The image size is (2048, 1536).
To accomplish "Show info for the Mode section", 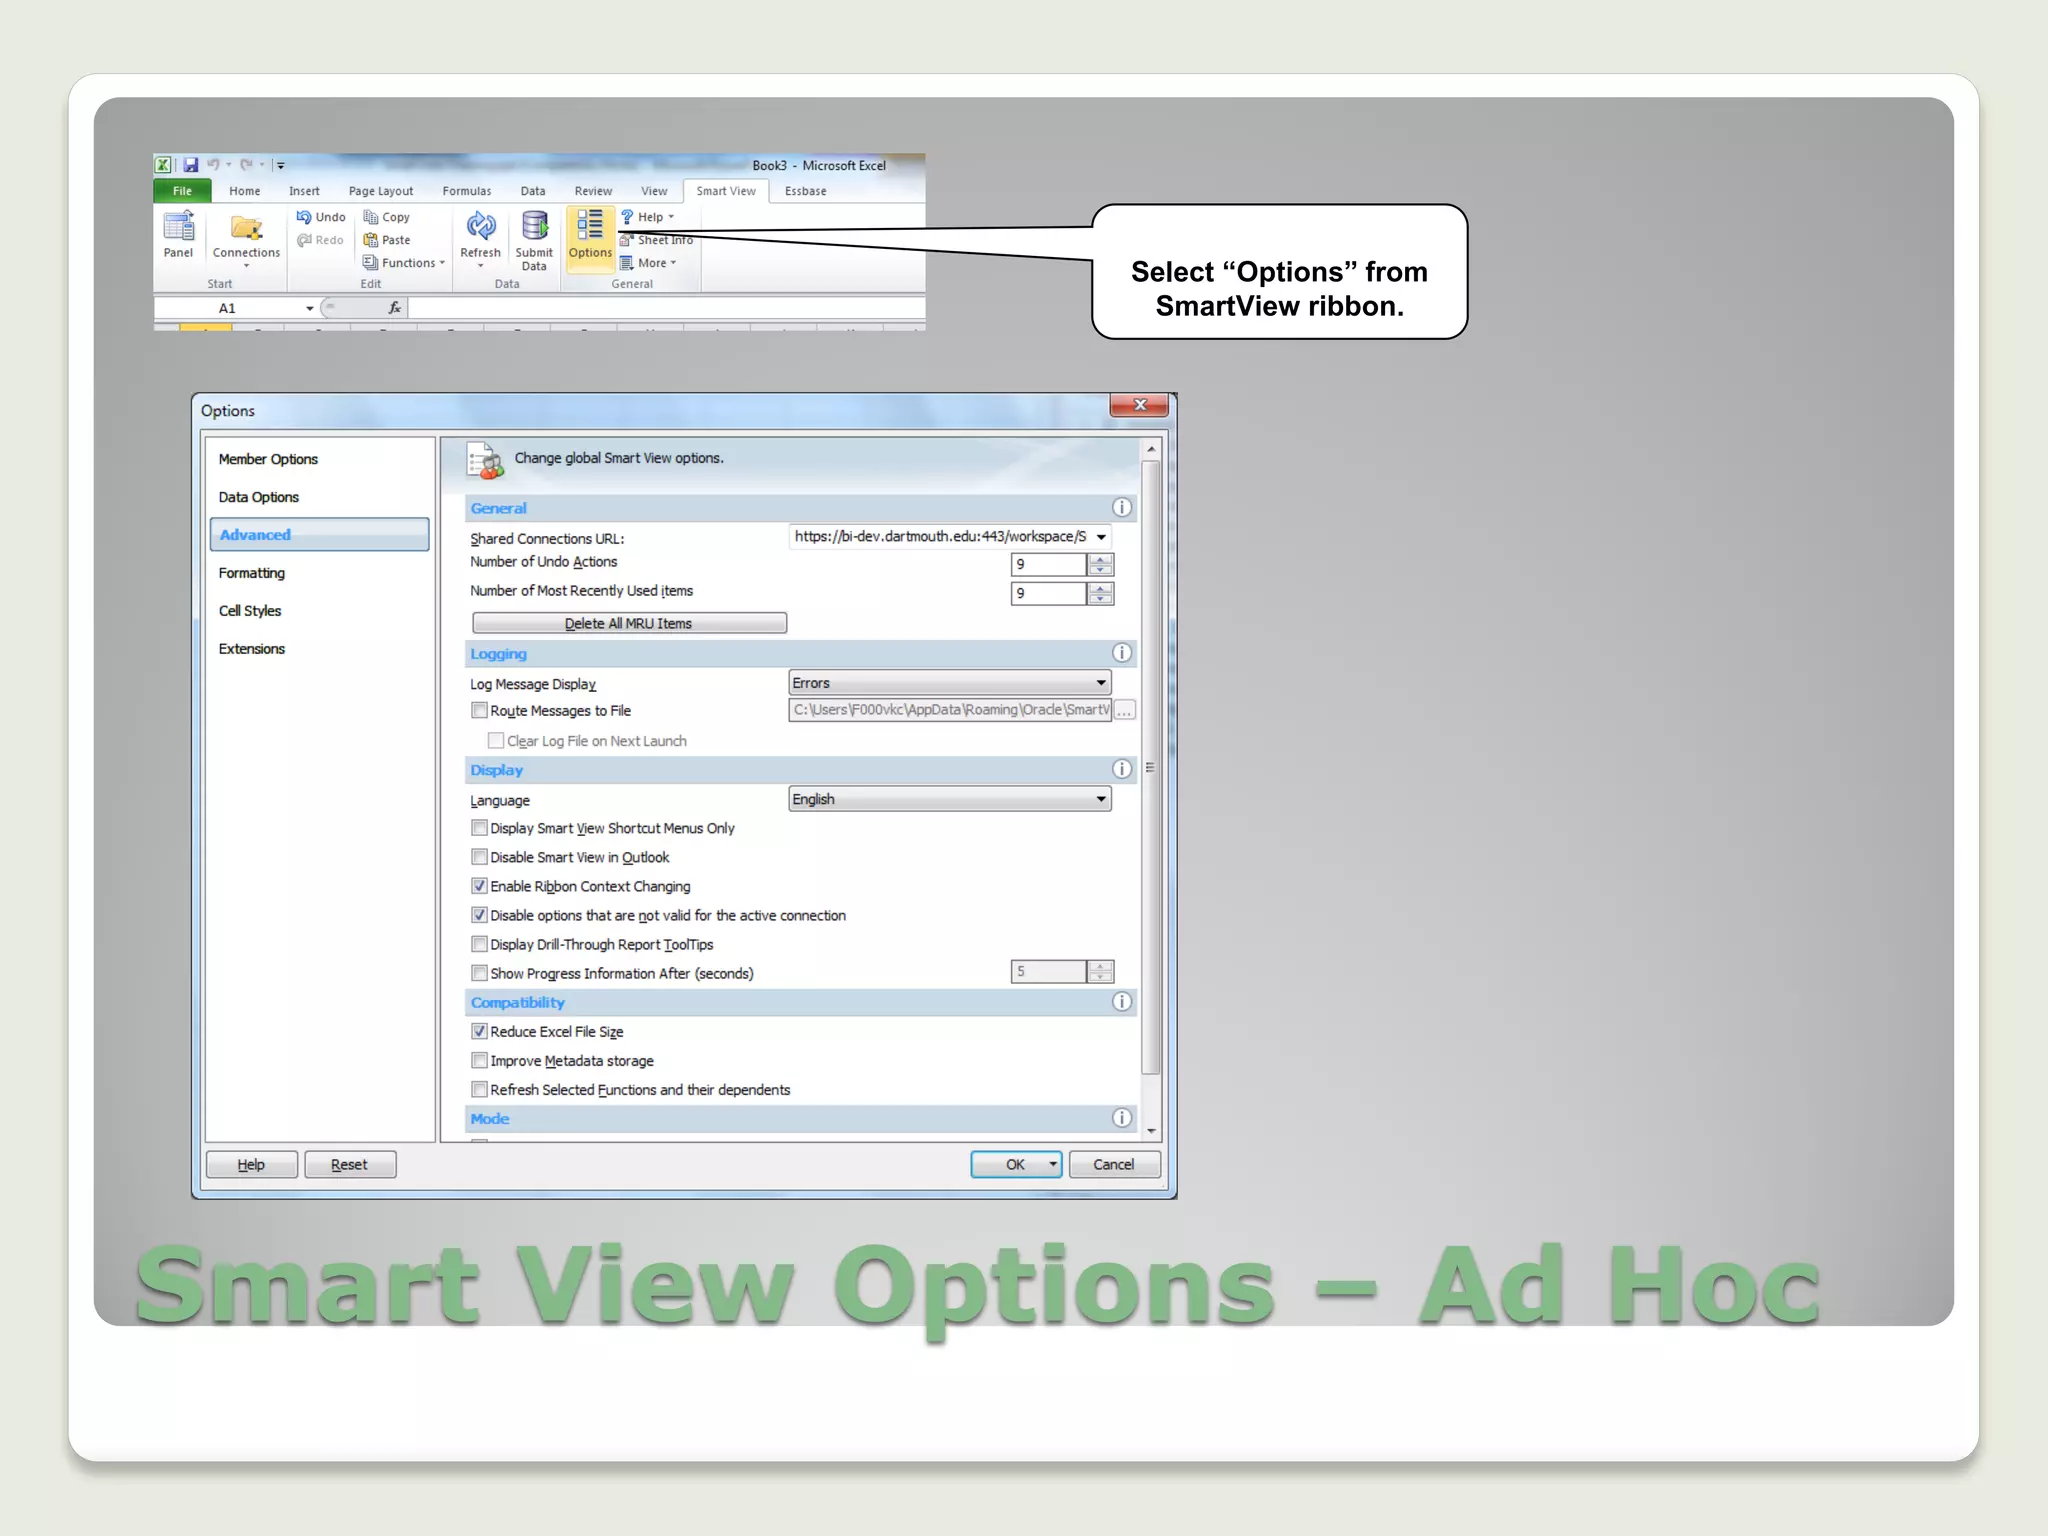I will (1122, 1117).
